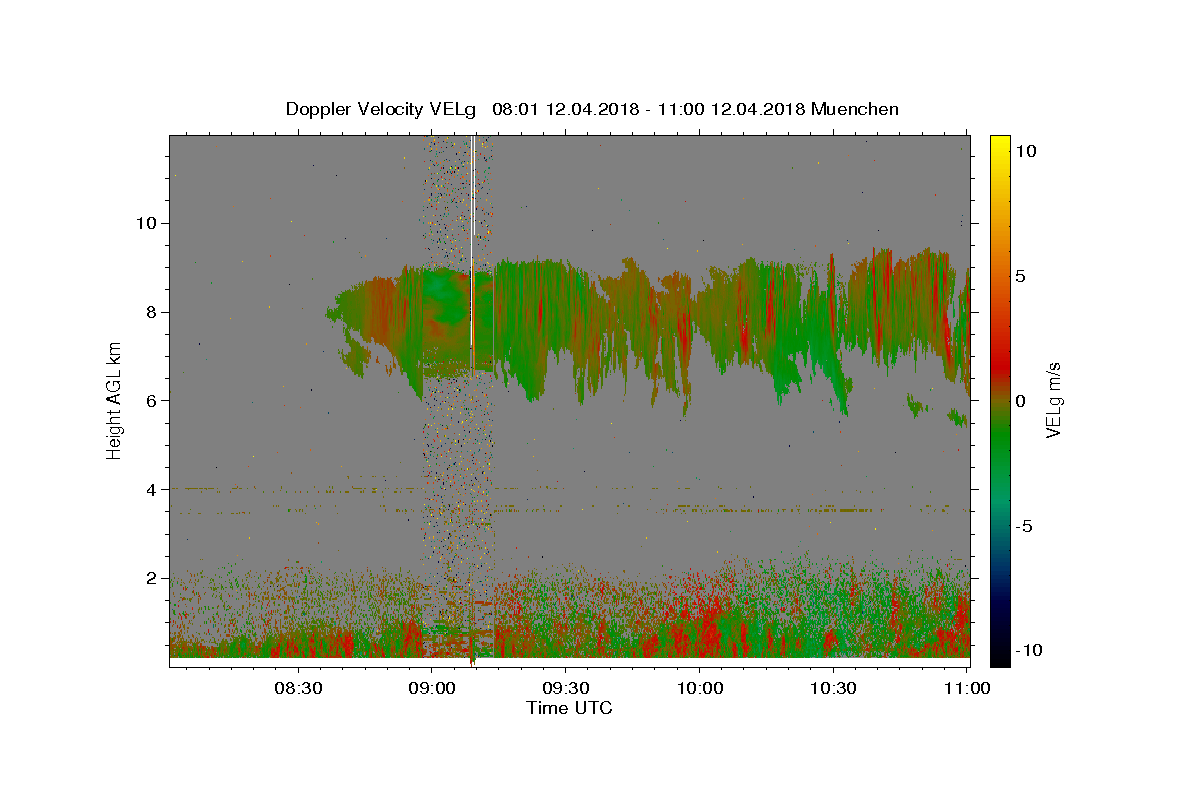1200x800 pixels.
Task: Click colorbar label 5
Action: point(1022,276)
